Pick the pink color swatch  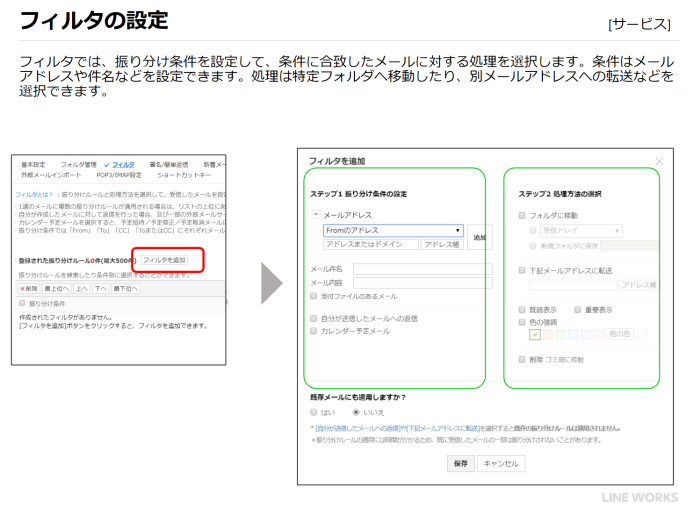598,334
